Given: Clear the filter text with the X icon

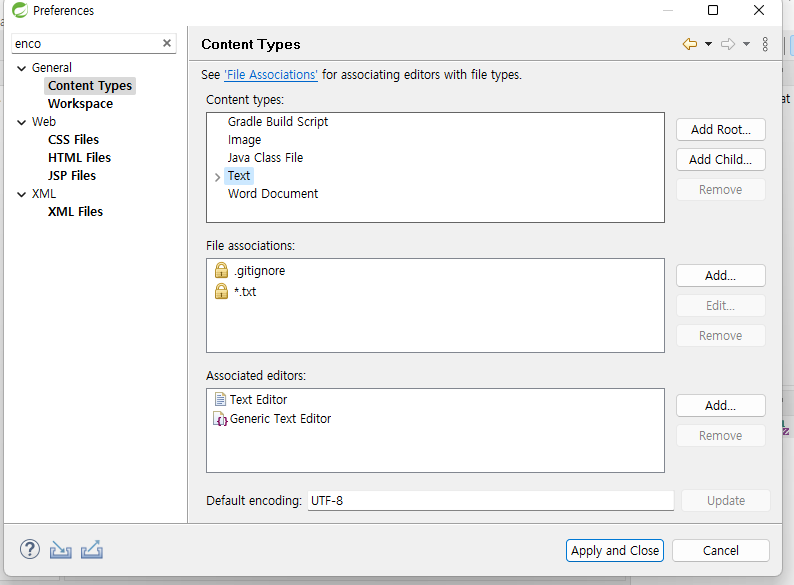Looking at the screenshot, I should coord(167,43).
